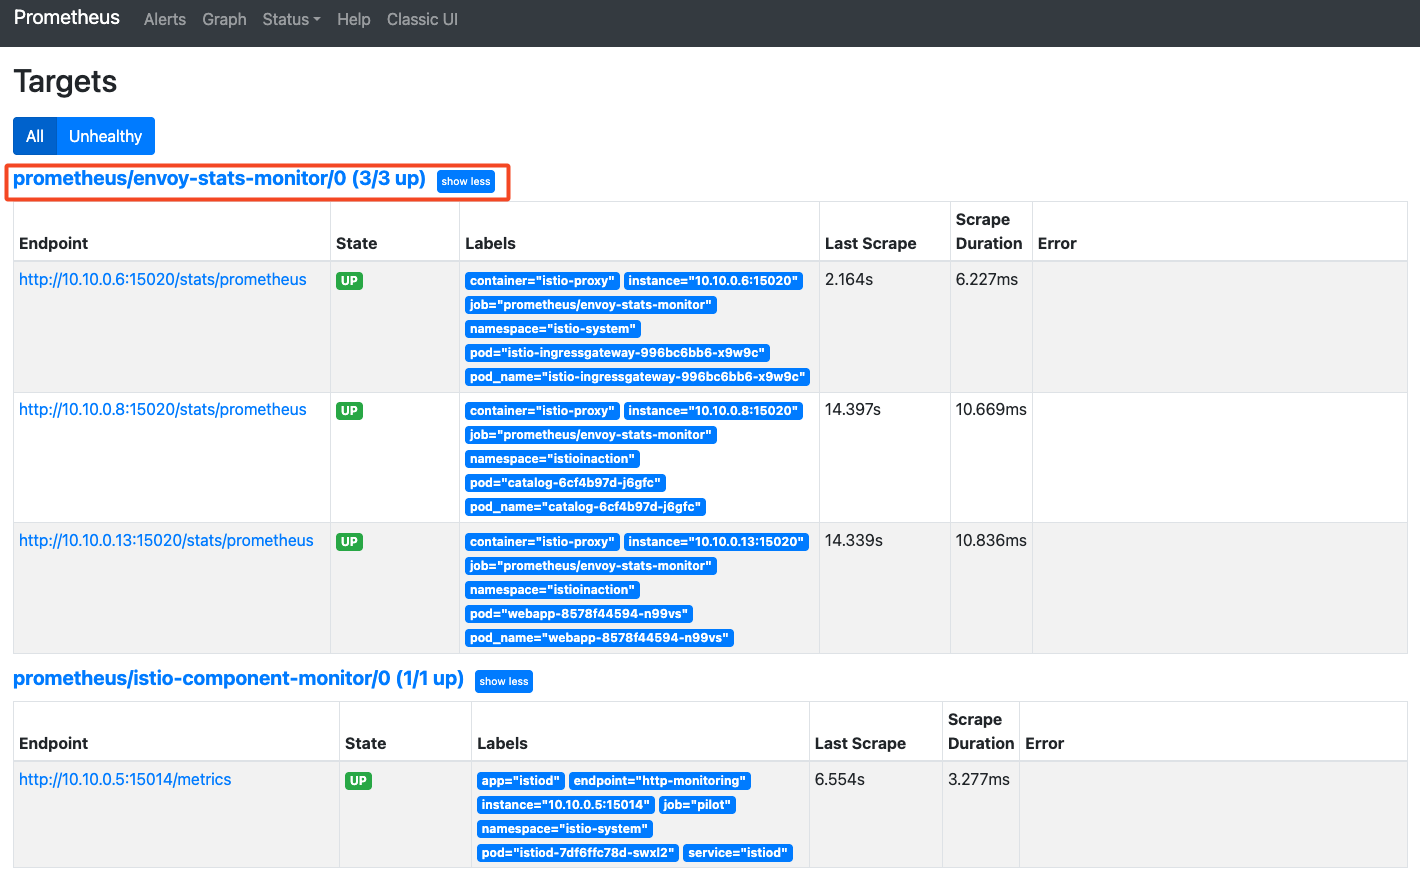The height and width of the screenshot is (875, 1420).
Task: Click label container="istio-proxy" in 10.10.0.8 row
Action: click(542, 411)
